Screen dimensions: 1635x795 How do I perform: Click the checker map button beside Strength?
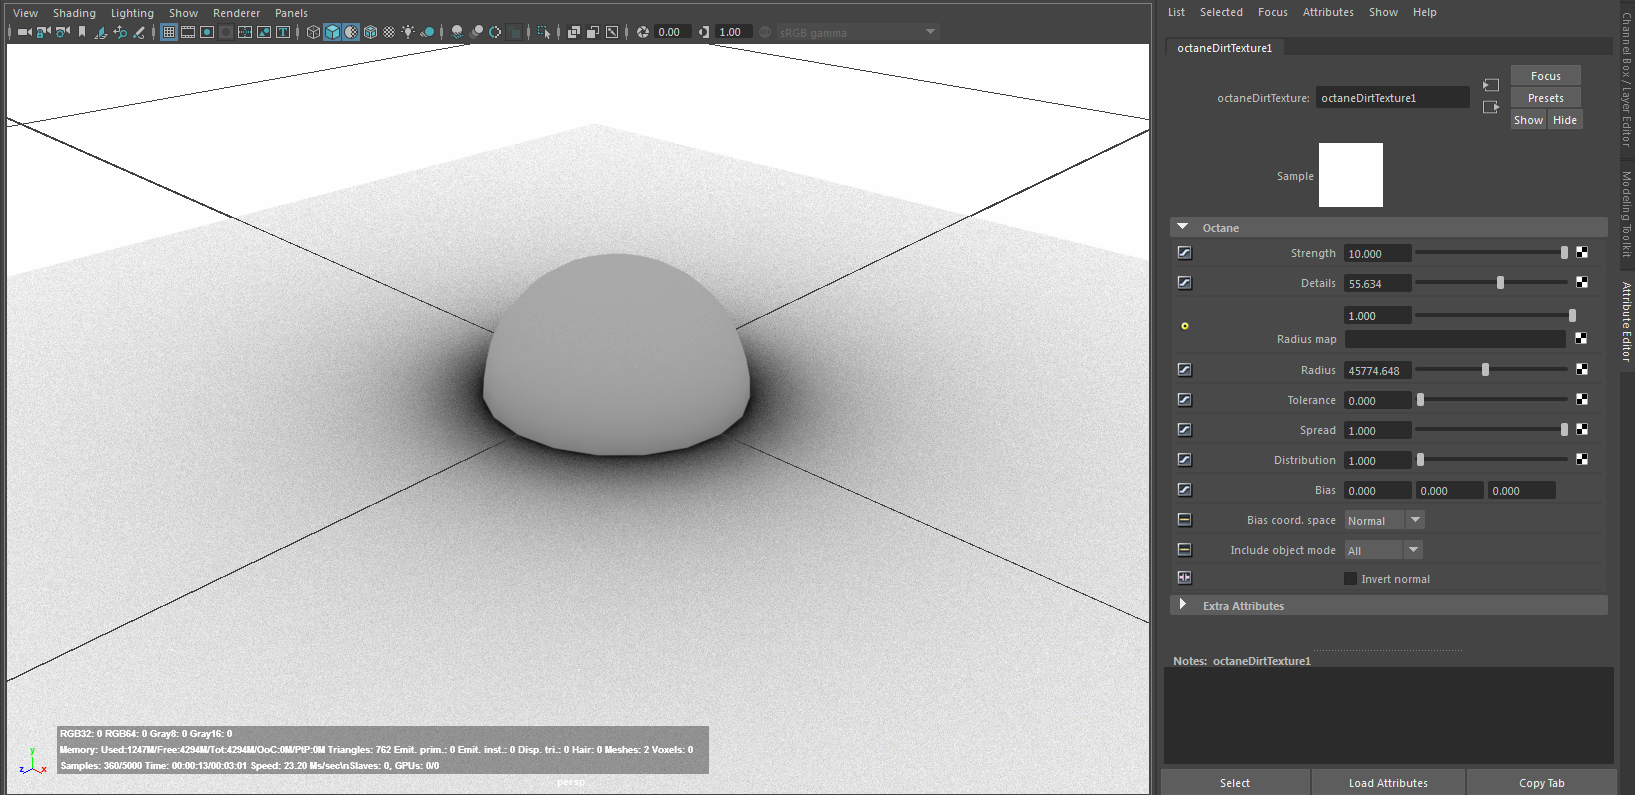1582,253
